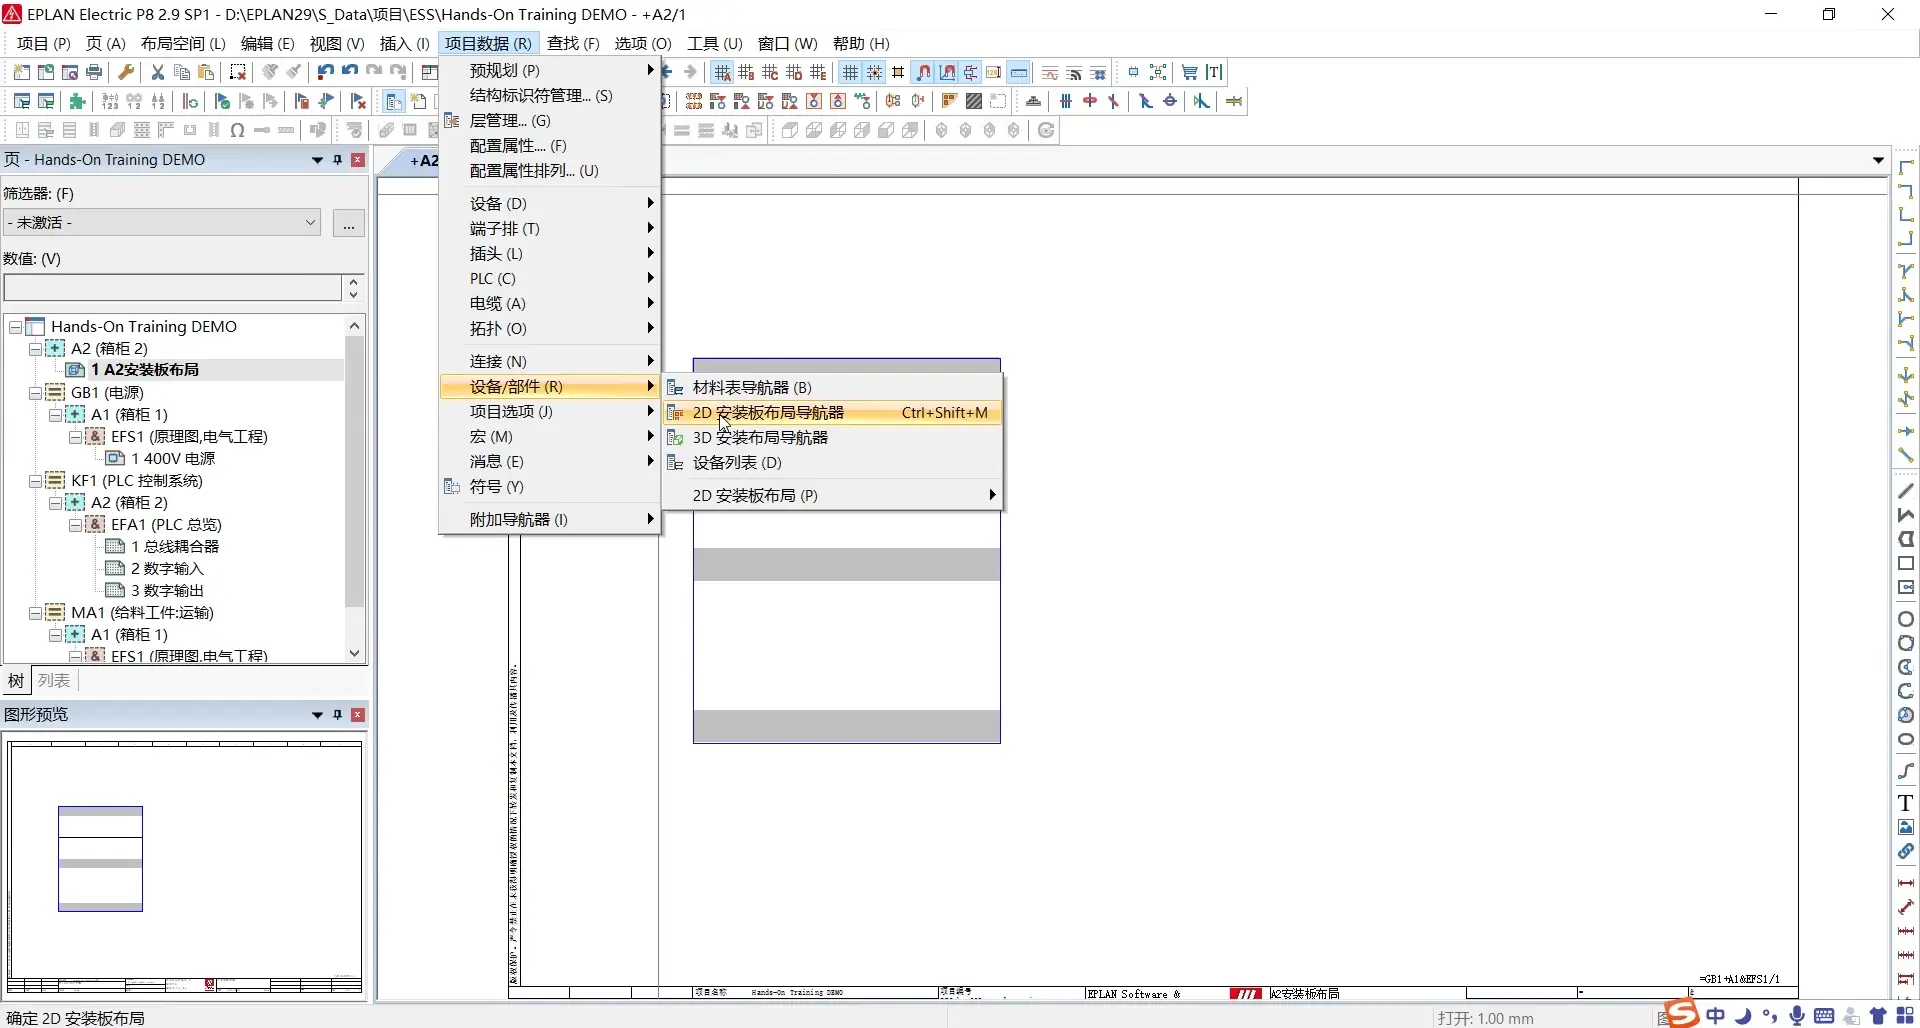Click the Copy icon in toolbar

181,72
